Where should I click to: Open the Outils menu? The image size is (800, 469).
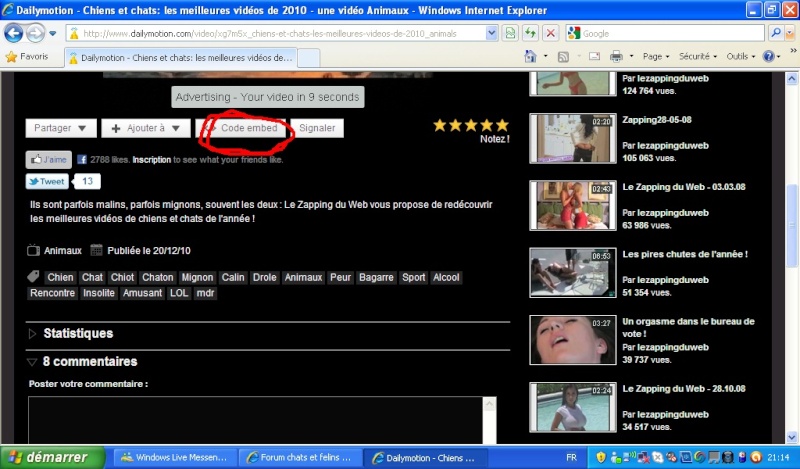coord(740,57)
